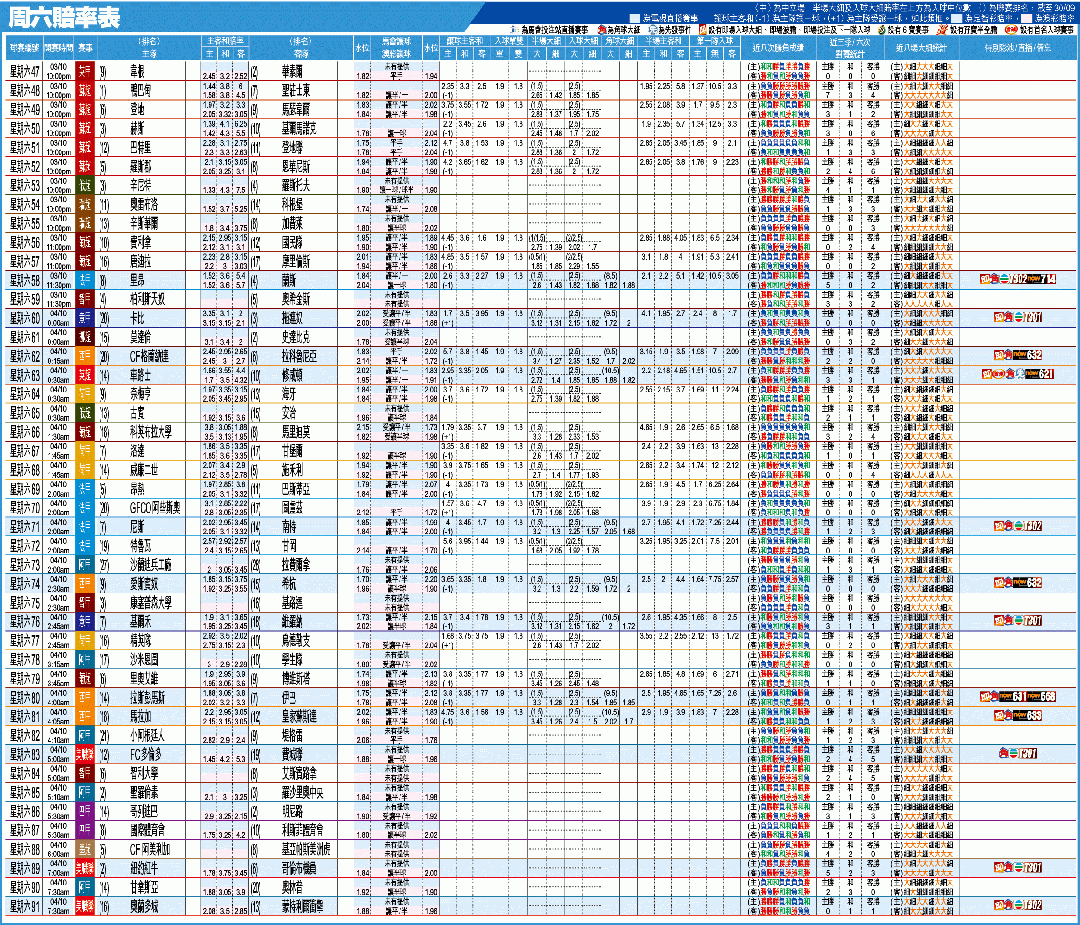
Task: Select the broadcast channel badges in row 星期六74
Action: click(x=1018, y=583)
